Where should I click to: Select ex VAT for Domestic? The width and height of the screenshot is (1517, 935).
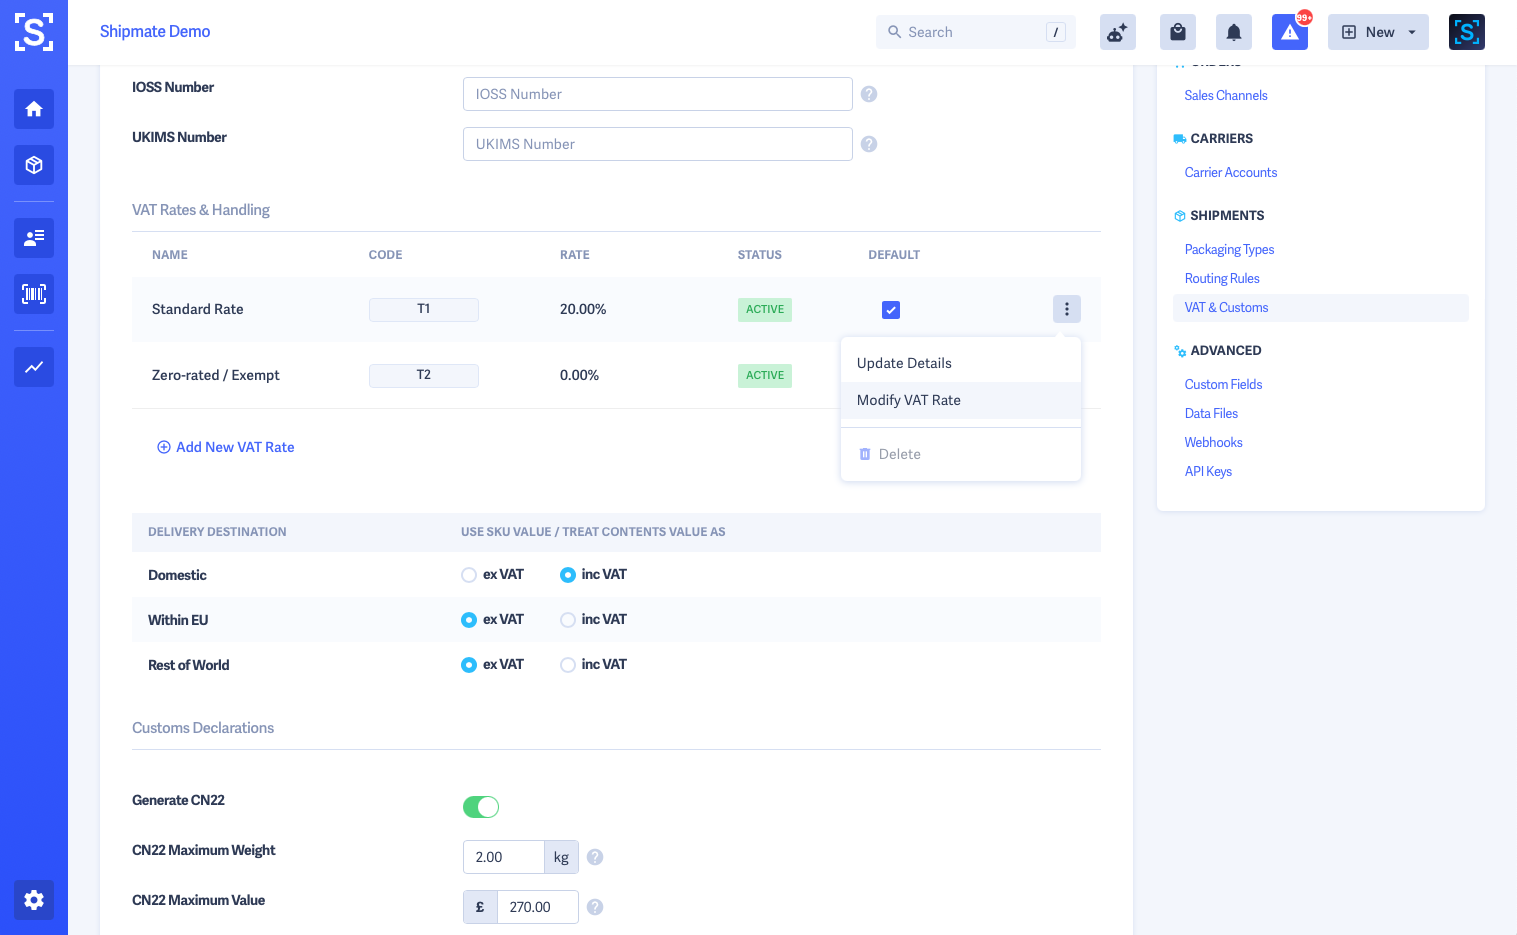tap(469, 575)
